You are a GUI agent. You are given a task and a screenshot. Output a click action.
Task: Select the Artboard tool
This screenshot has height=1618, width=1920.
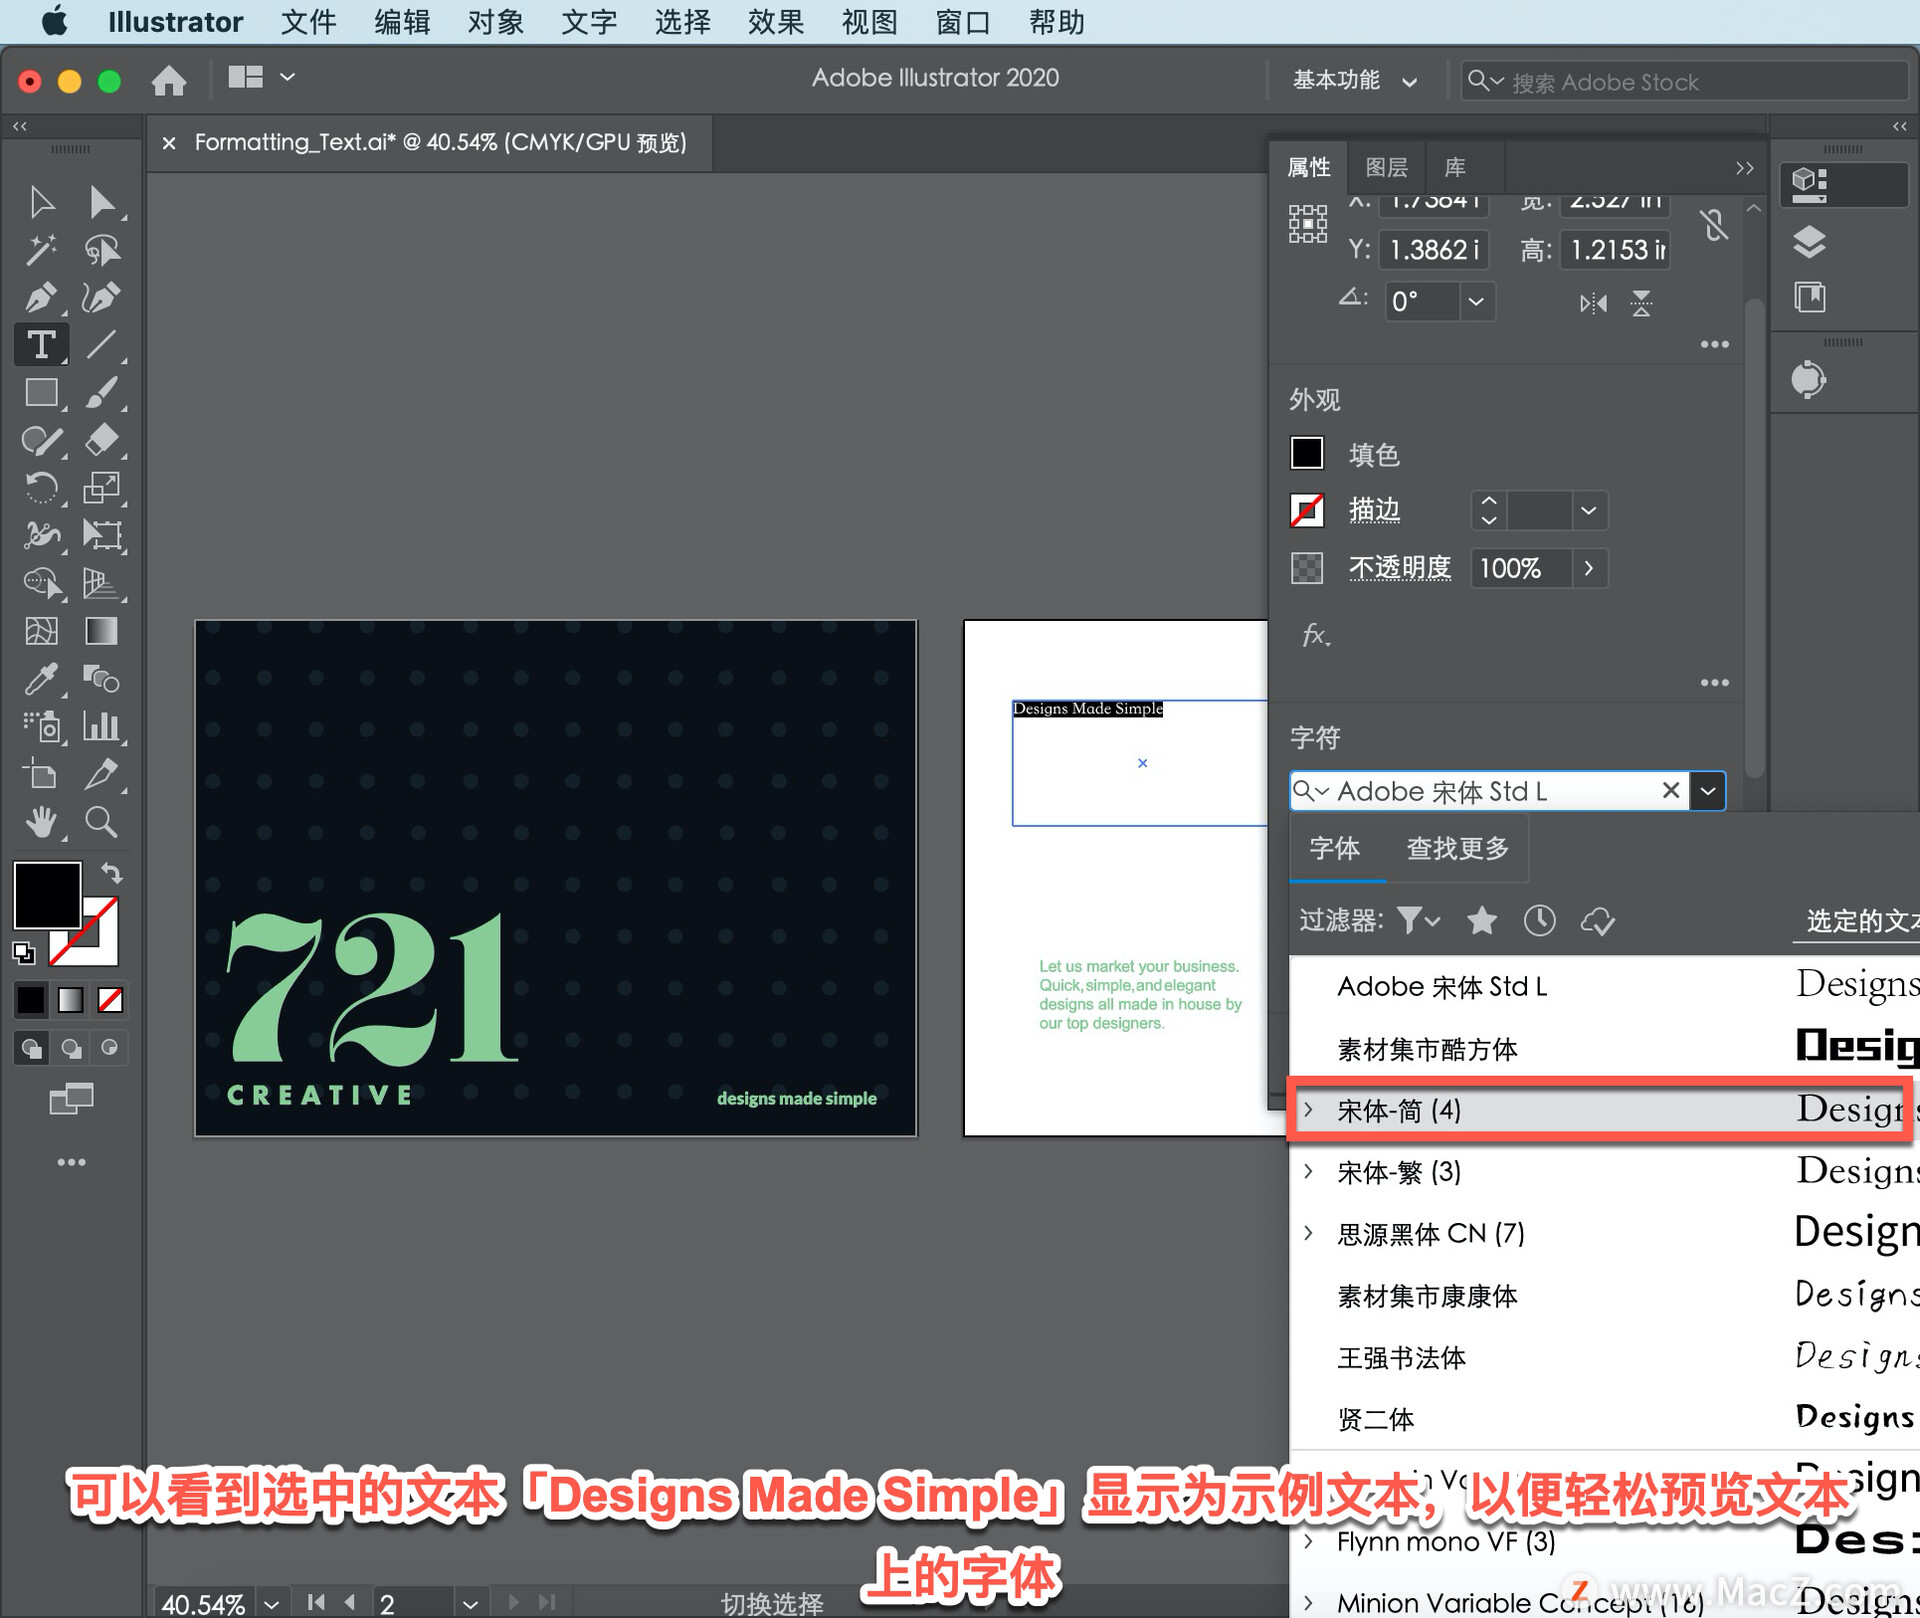[x=41, y=774]
